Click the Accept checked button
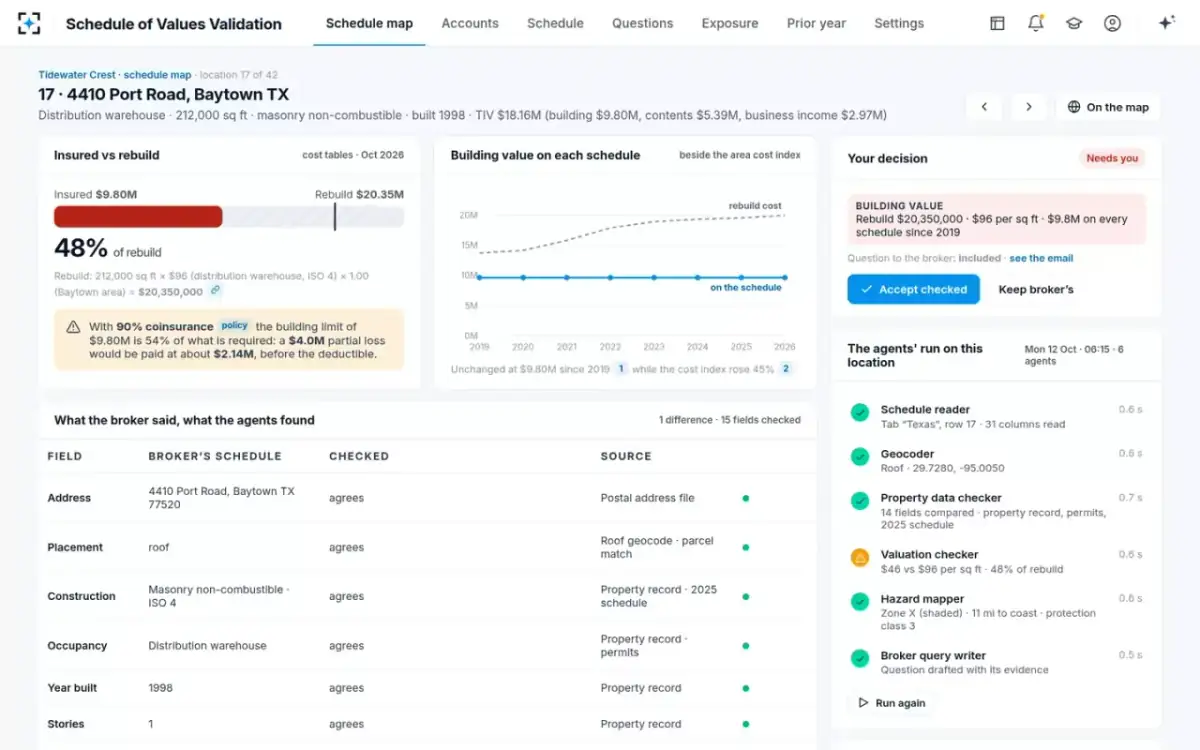The width and height of the screenshot is (1200, 750). tap(913, 290)
